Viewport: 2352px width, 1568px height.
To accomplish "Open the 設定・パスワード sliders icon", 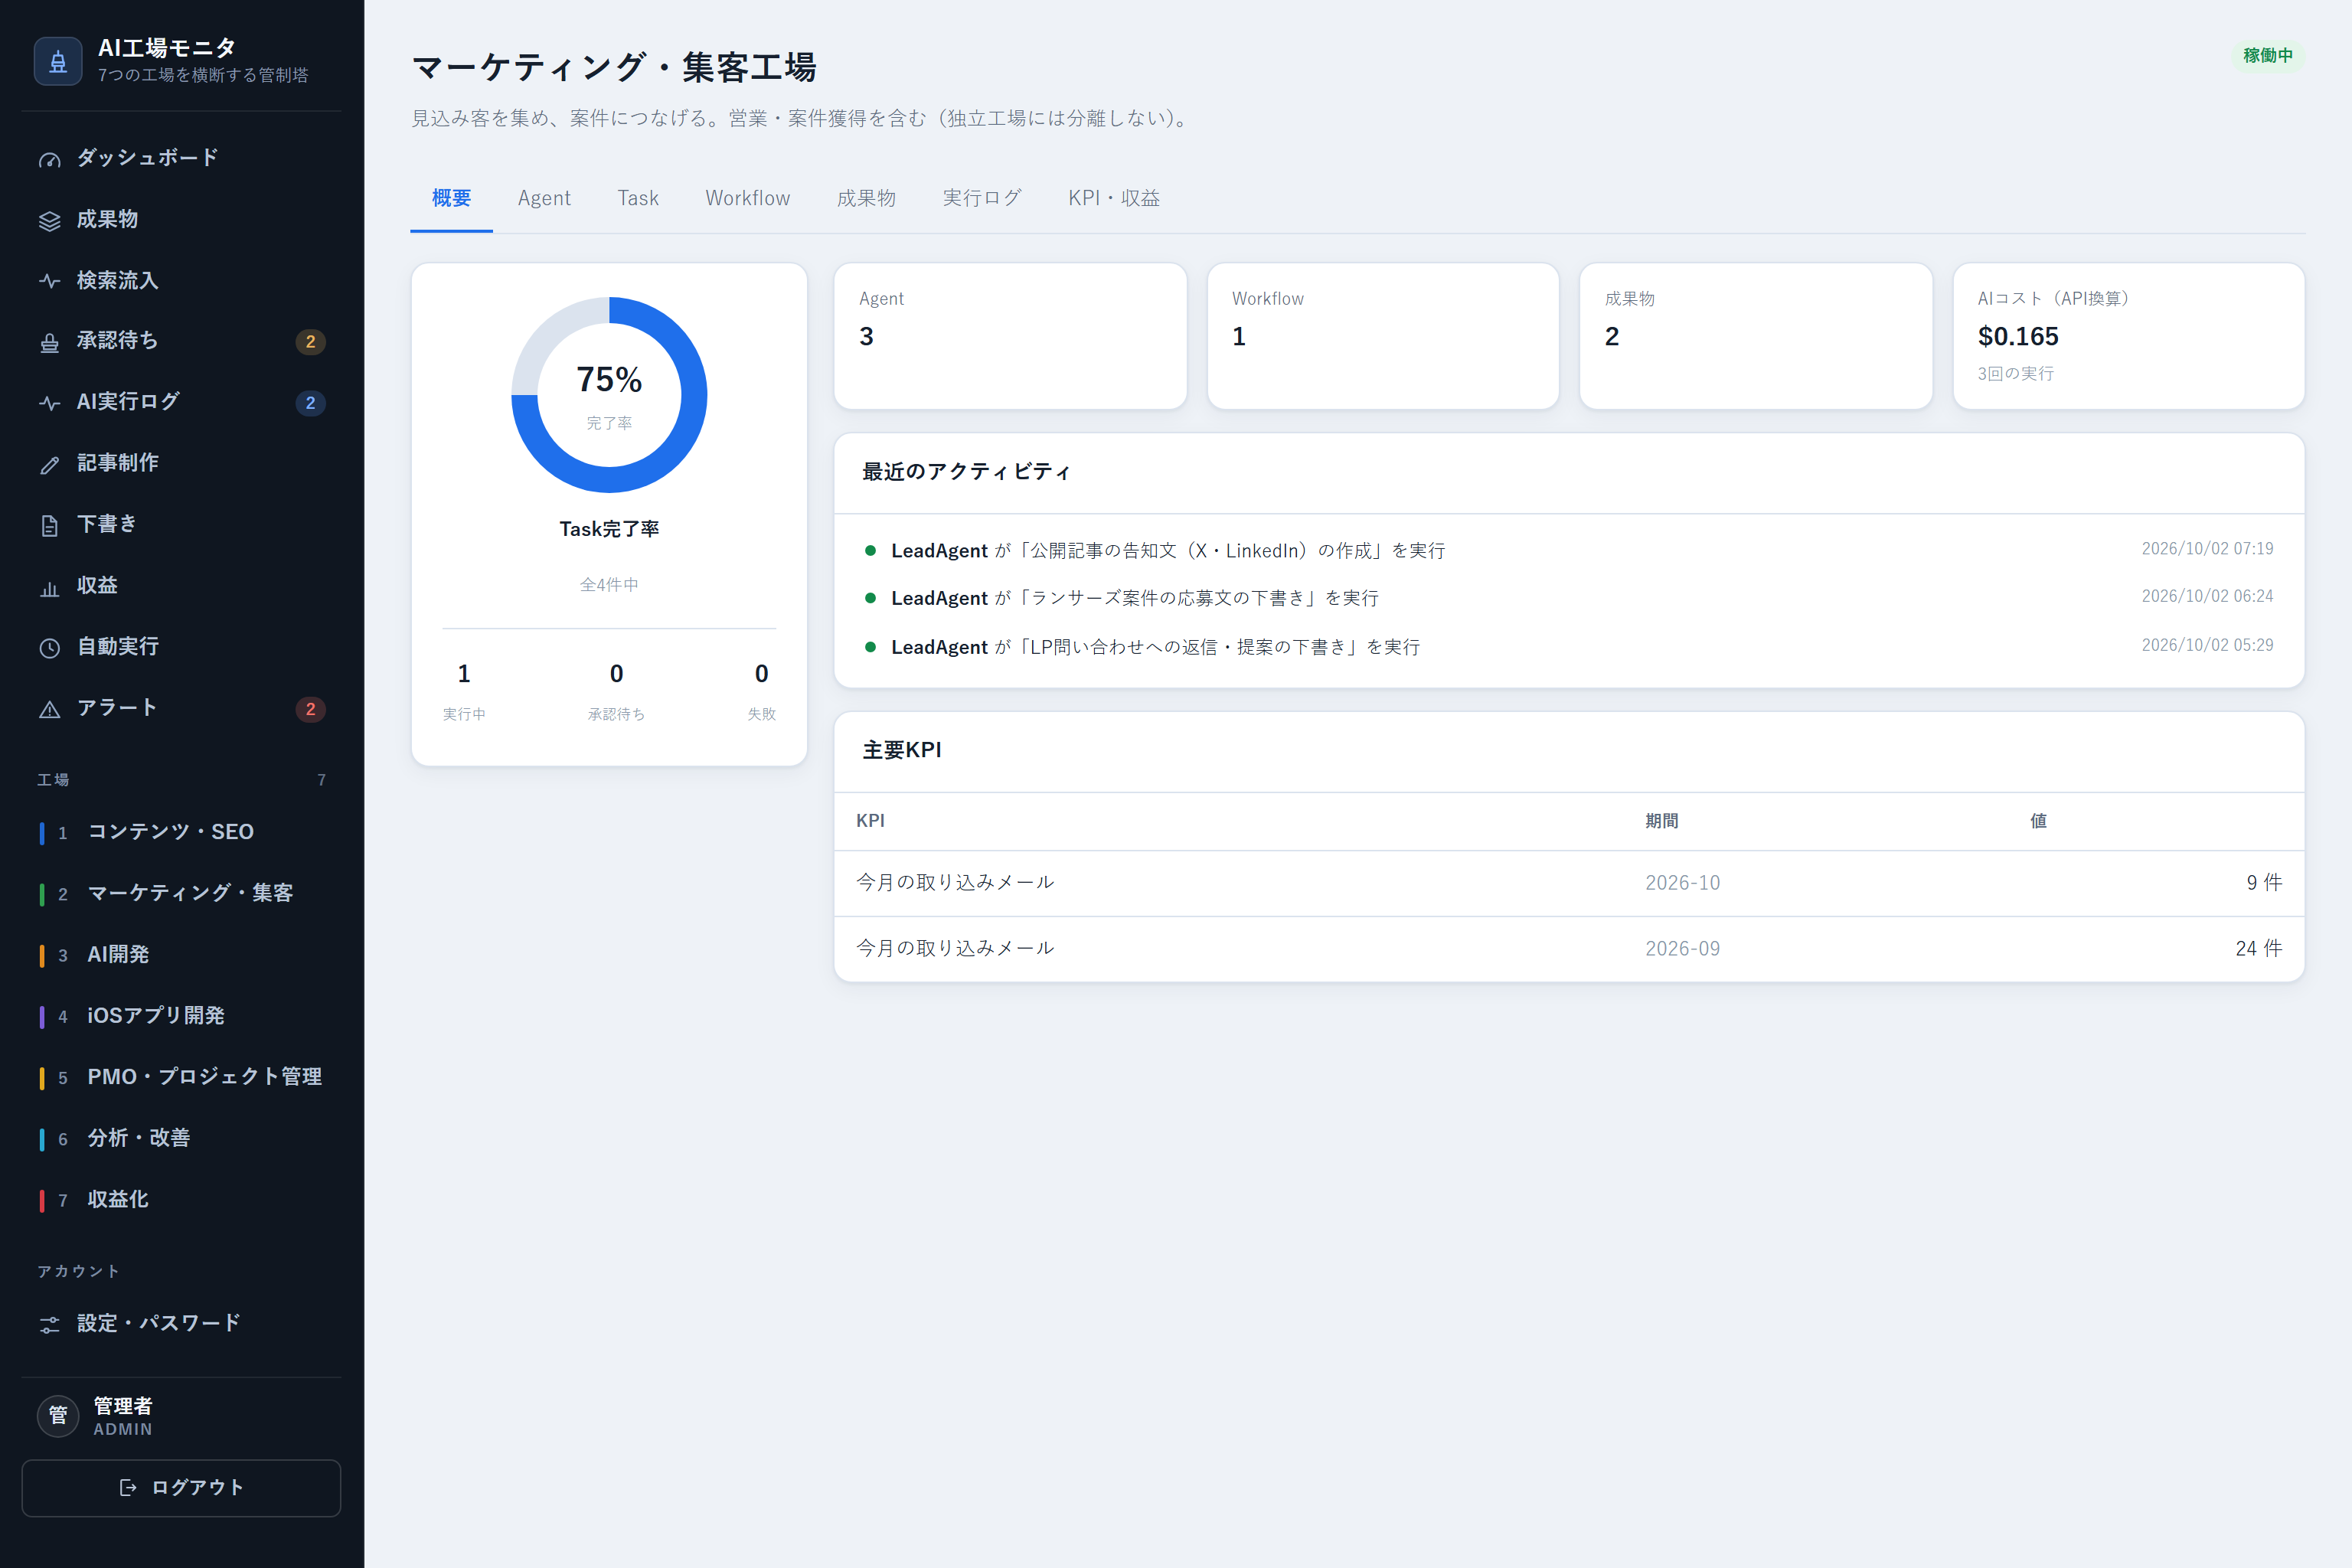I will [49, 1325].
